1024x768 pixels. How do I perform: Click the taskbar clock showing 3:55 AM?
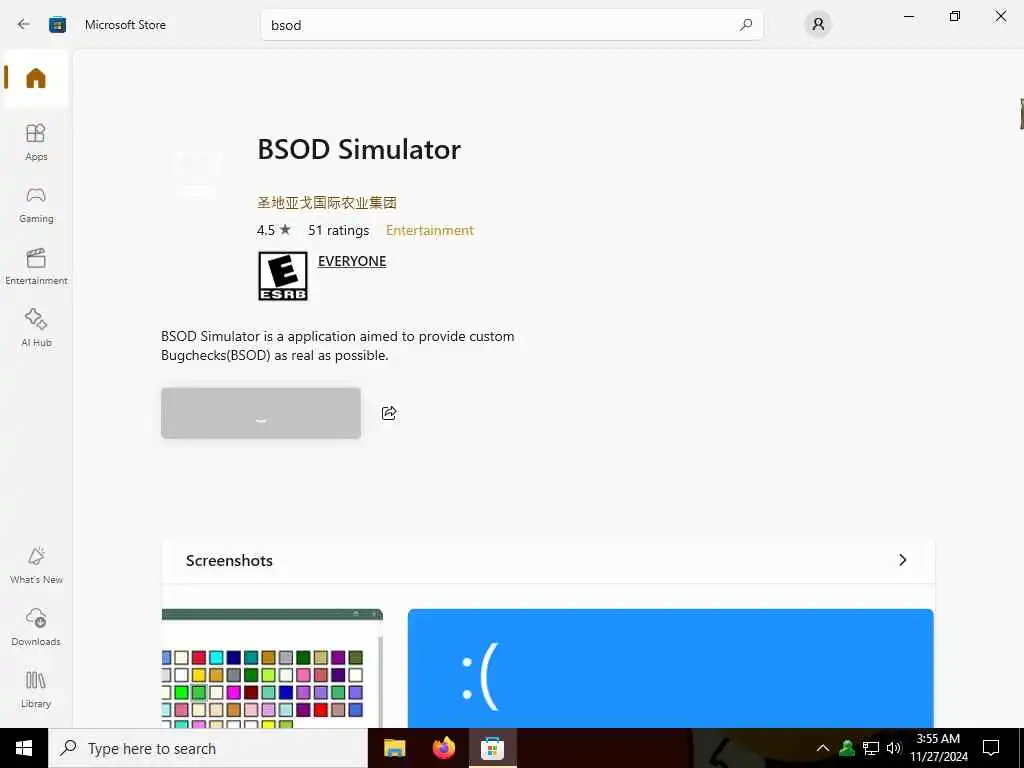tap(938, 748)
